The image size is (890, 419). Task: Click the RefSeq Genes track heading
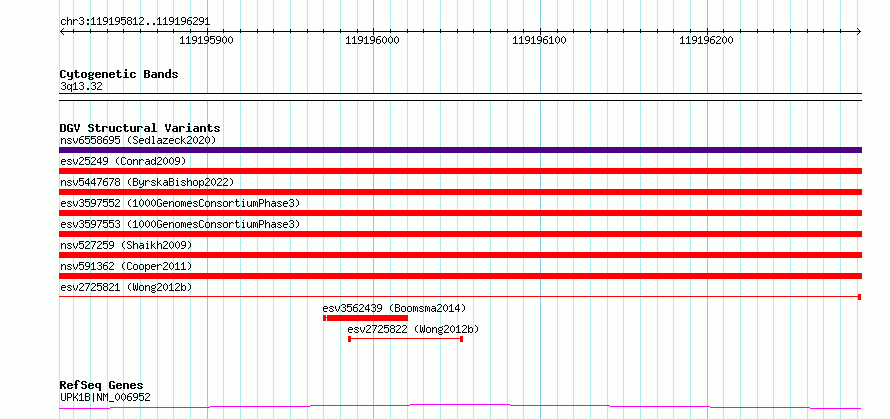click(101, 386)
